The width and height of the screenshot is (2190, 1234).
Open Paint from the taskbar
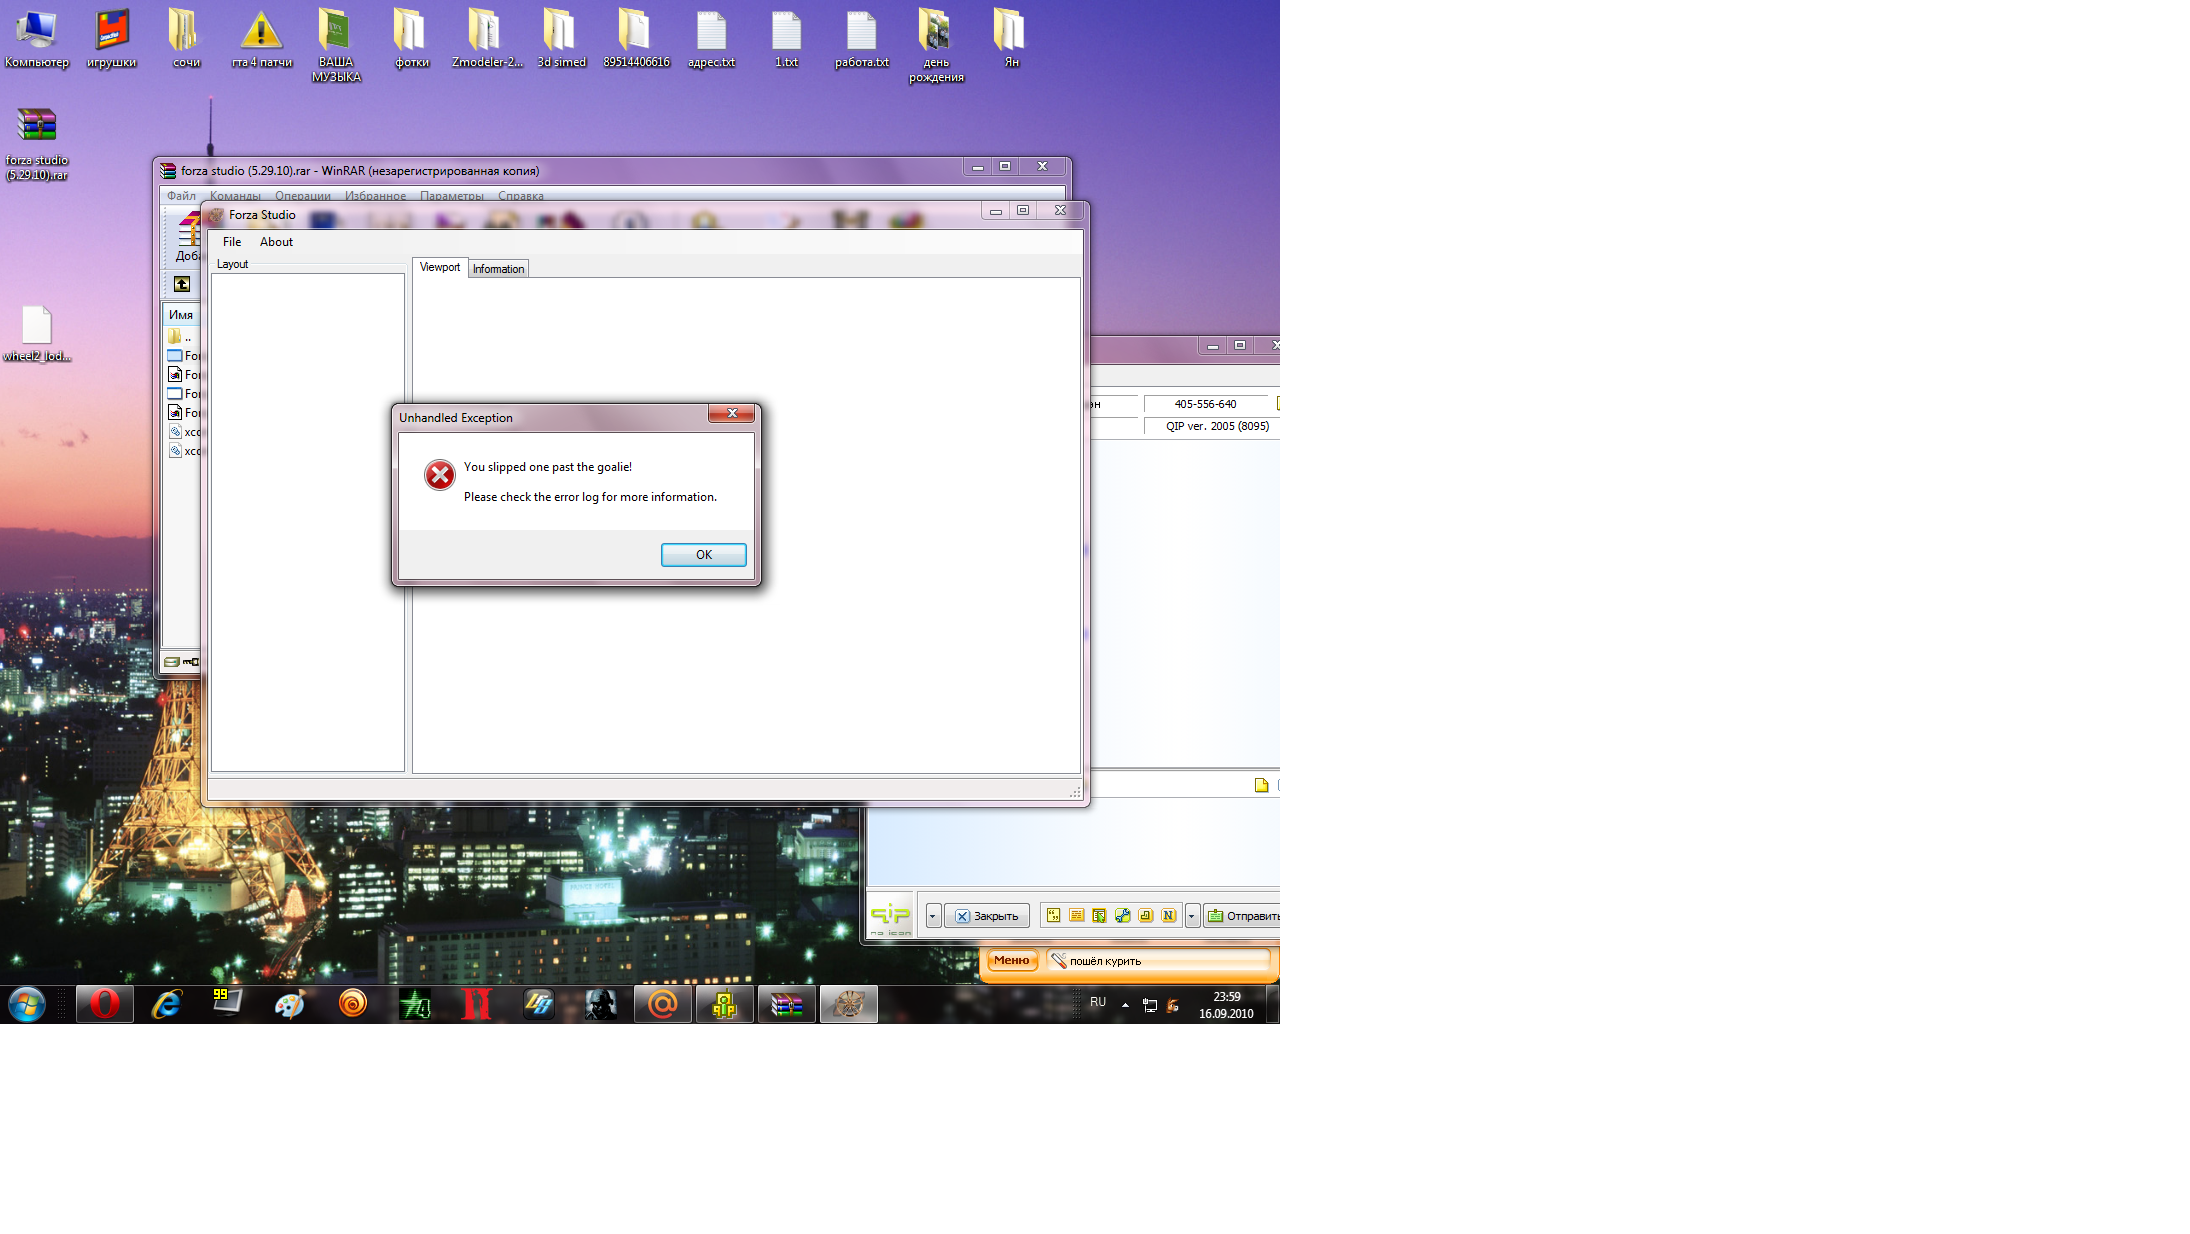pos(290,1004)
